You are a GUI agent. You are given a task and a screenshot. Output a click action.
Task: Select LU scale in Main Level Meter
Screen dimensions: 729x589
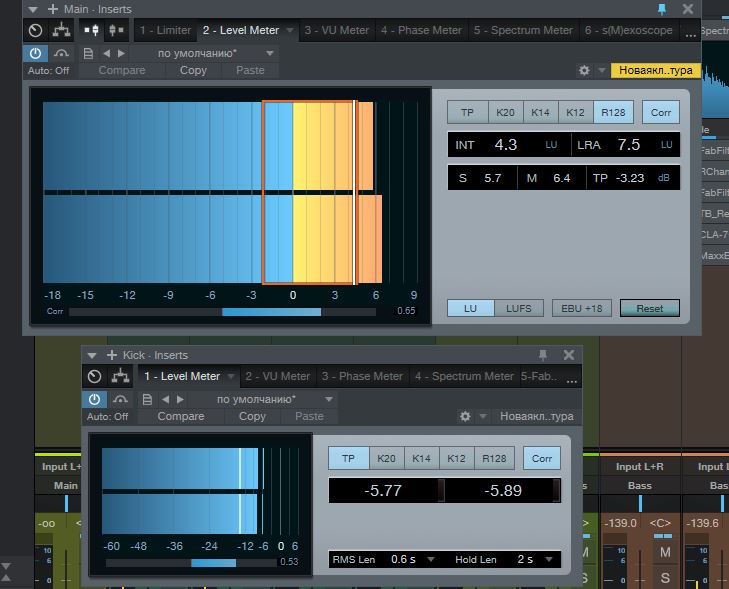coord(470,308)
